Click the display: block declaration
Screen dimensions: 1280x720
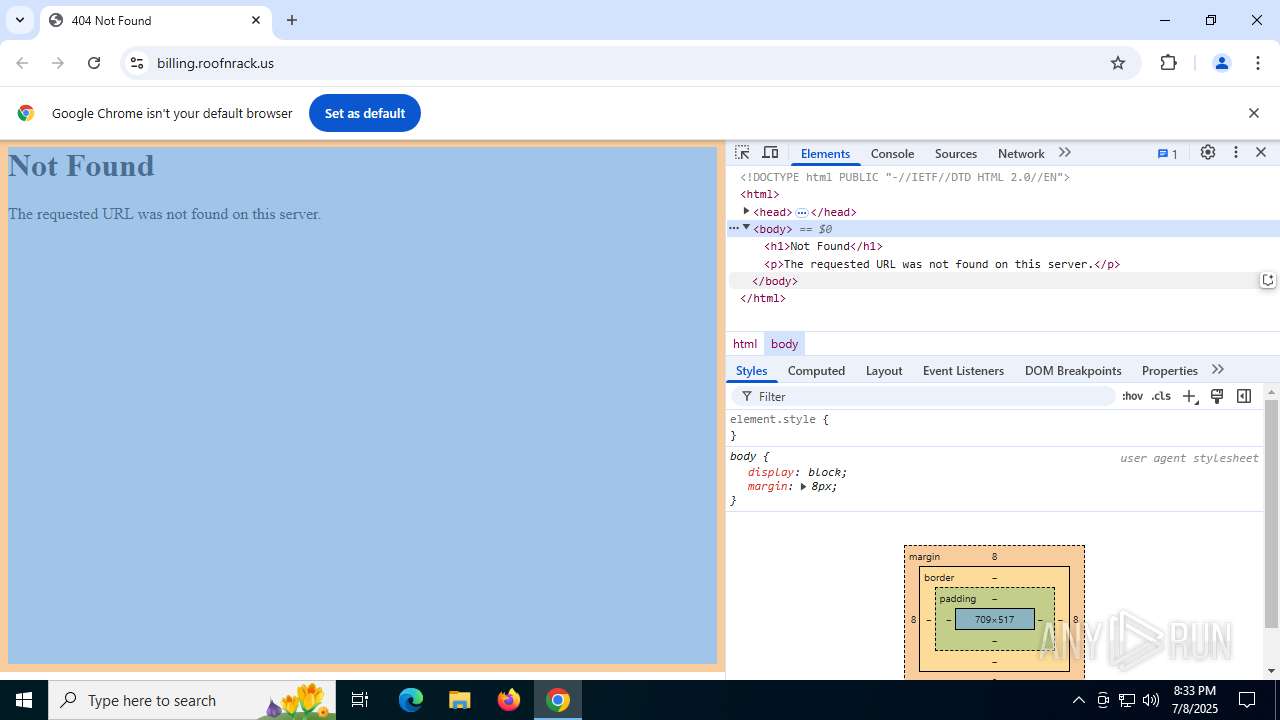(x=797, y=472)
